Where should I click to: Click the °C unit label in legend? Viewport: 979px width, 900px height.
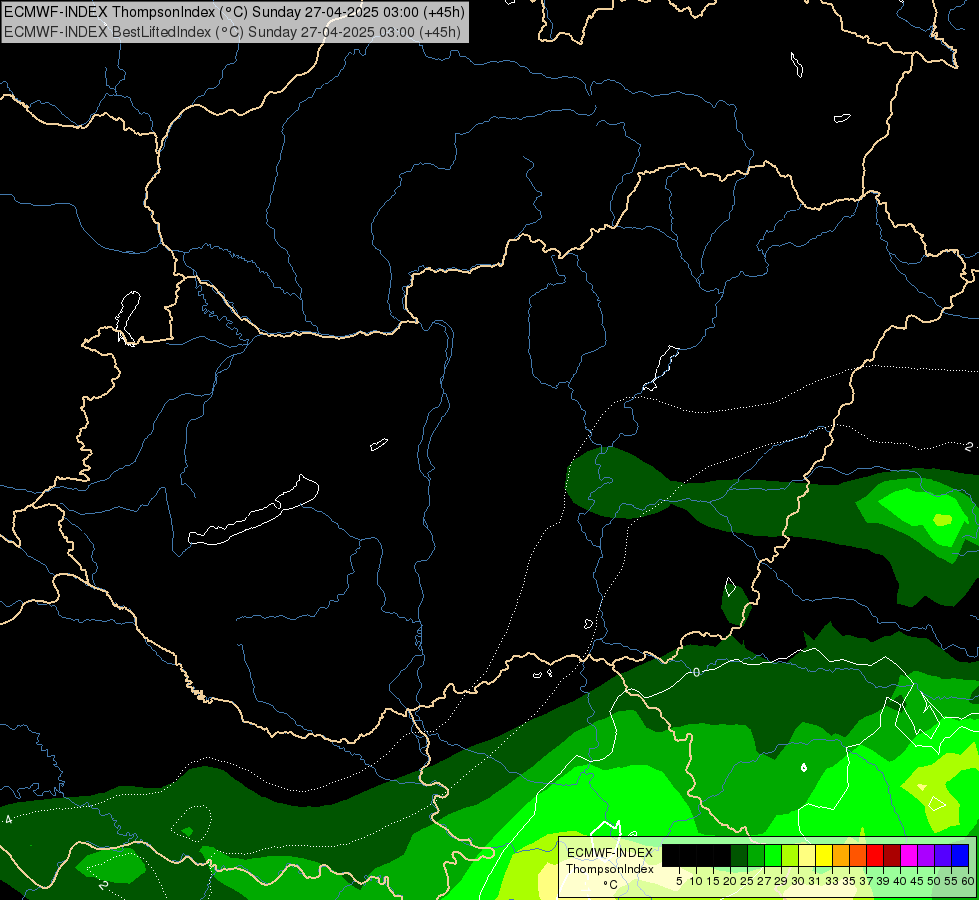pyautogui.click(x=610, y=885)
